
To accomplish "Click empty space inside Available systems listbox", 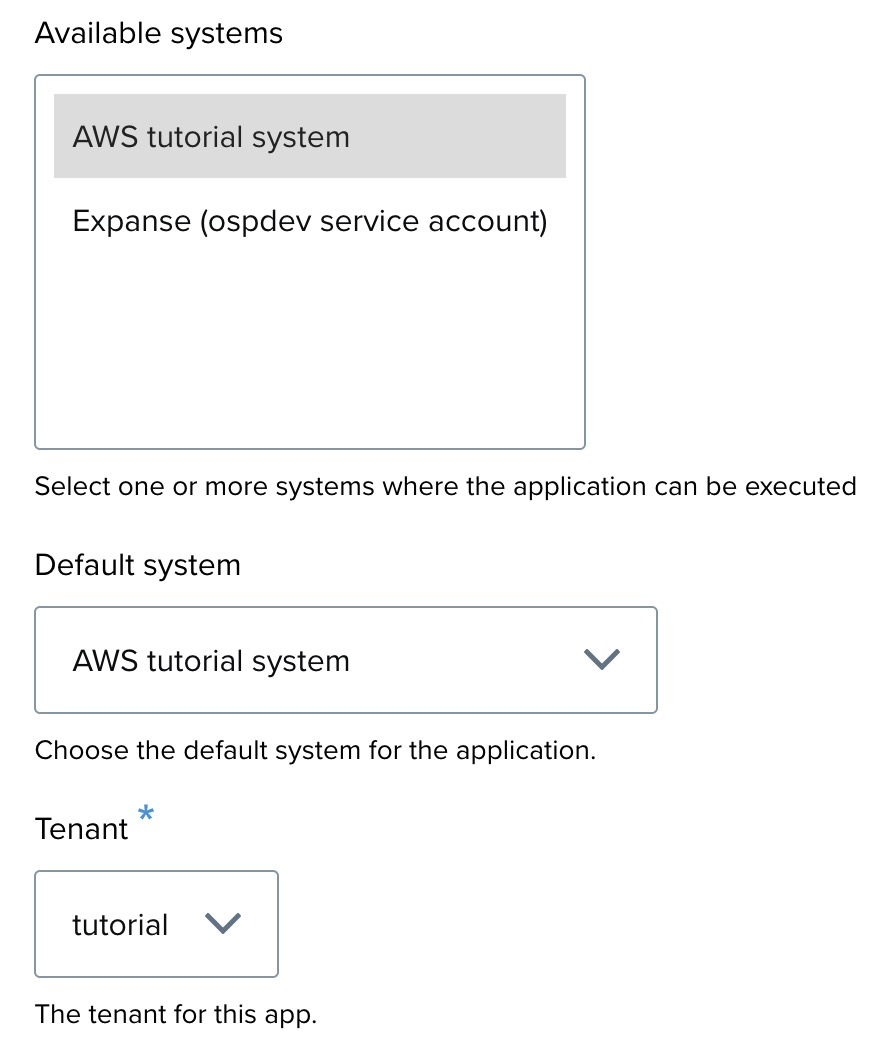I will pos(309,350).
